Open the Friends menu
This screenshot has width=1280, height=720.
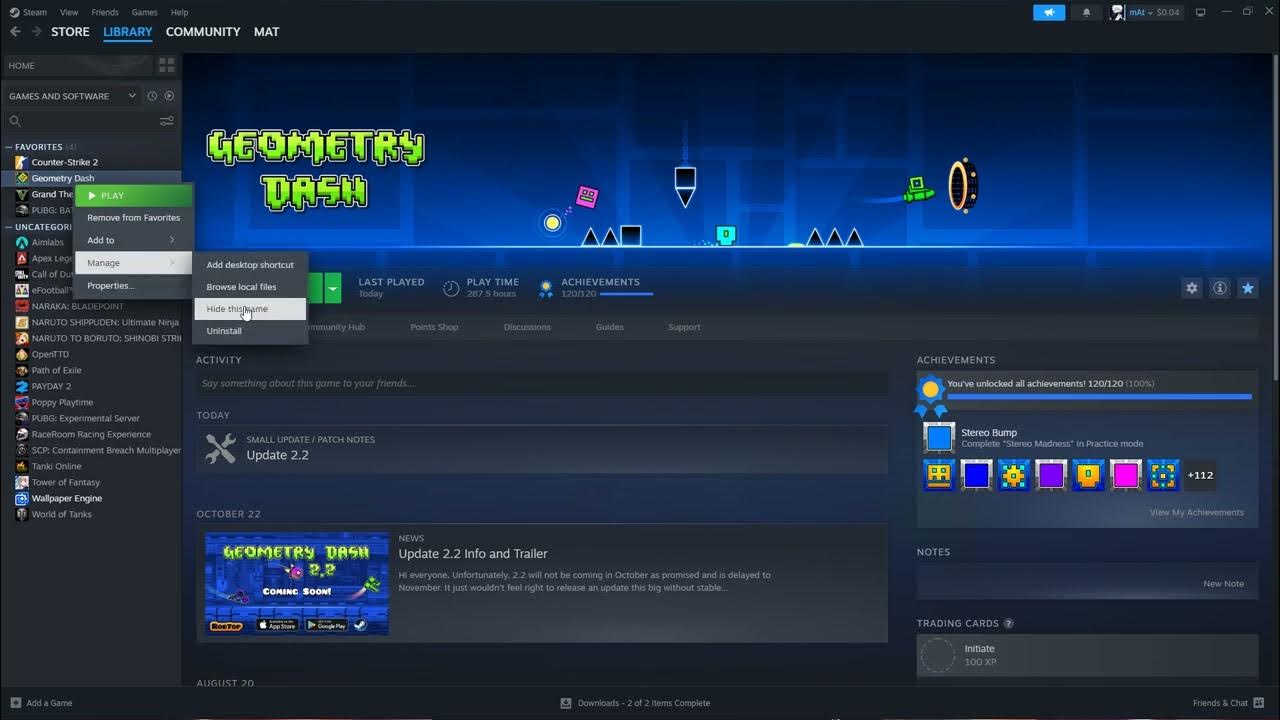(x=105, y=12)
